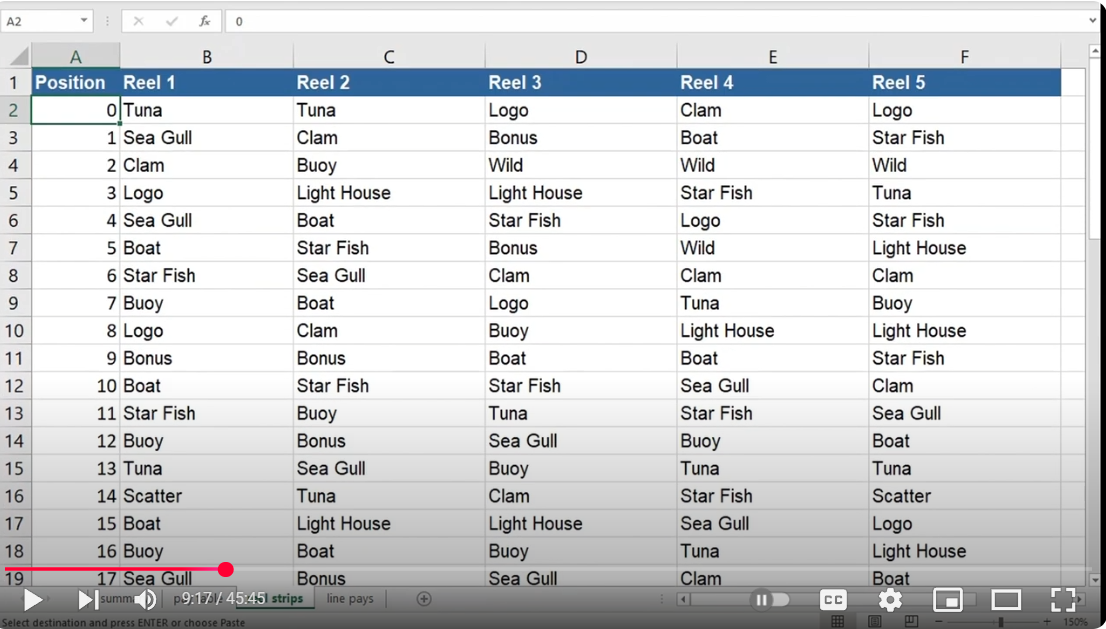This screenshot has width=1106, height=629.
Task: Skip to the next video
Action: 88,599
